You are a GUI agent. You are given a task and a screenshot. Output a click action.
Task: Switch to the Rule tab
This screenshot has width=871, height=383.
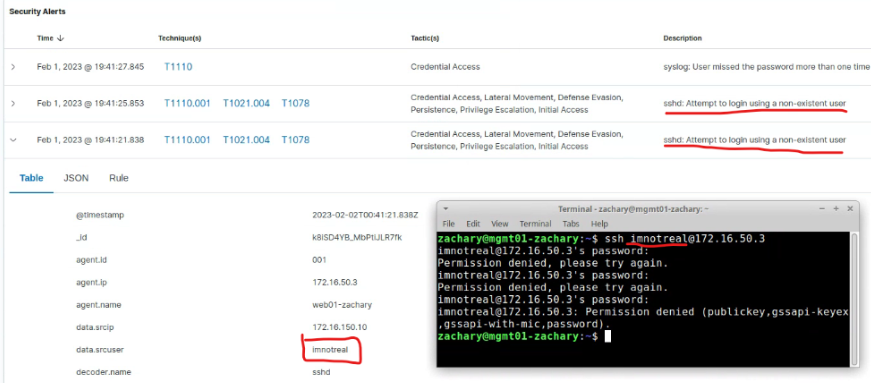point(118,178)
